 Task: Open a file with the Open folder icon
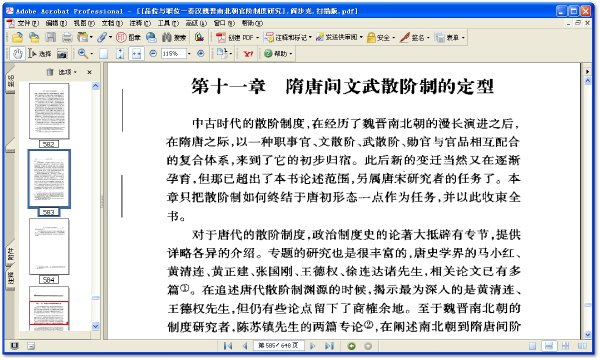[x=17, y=37]
